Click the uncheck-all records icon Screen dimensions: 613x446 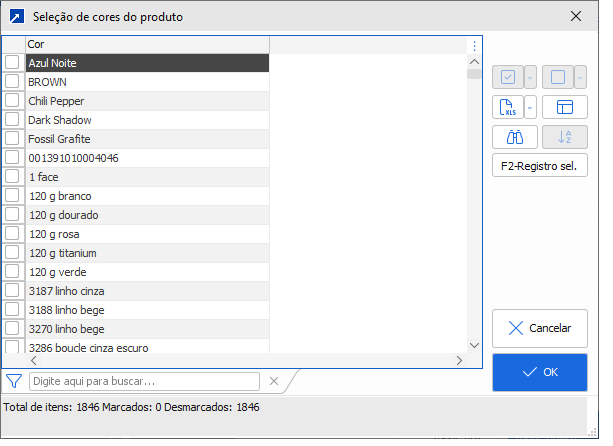(x=557, y=77)
